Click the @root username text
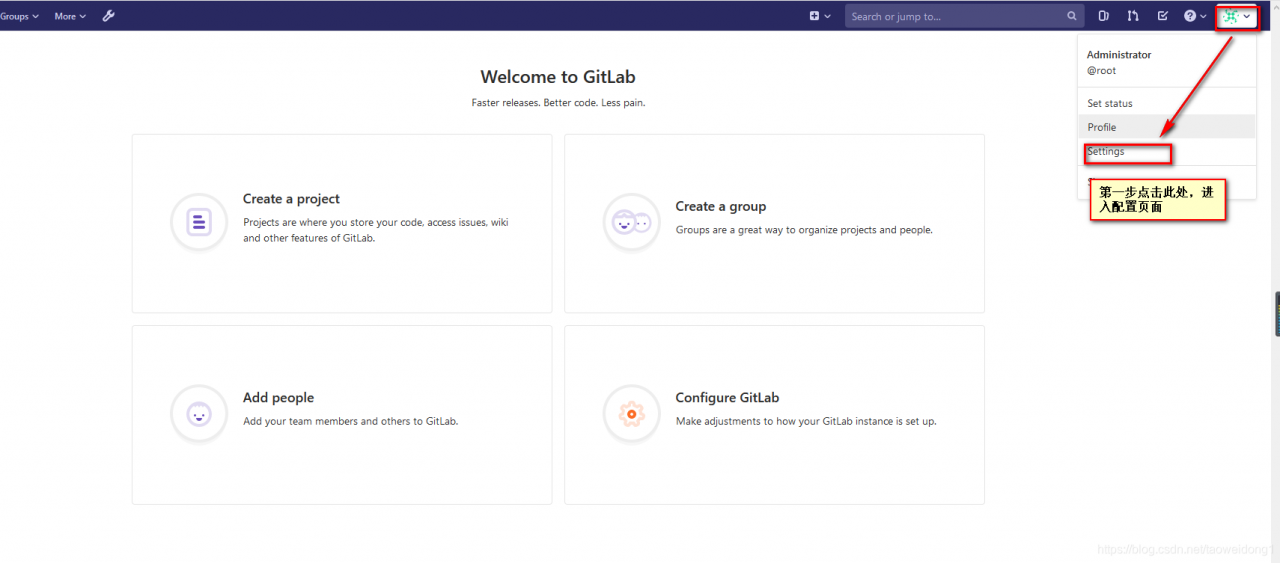1280x563 pixels. click(x=1101, y=71)
